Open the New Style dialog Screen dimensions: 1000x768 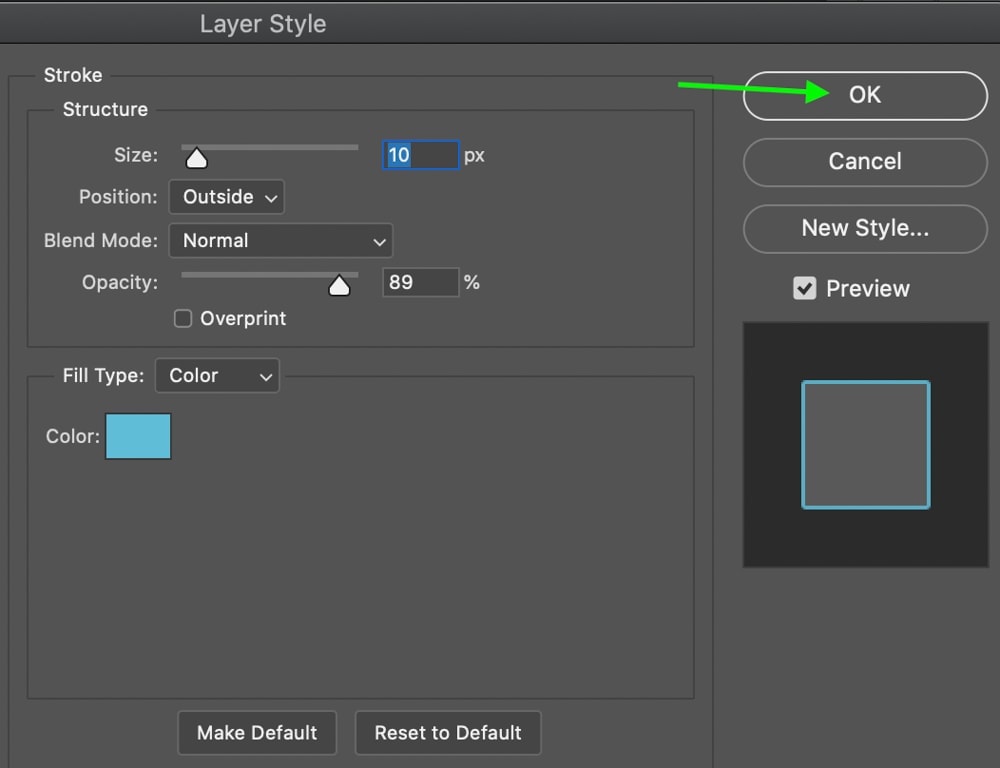pyautogui.click(x=865, y=228)
